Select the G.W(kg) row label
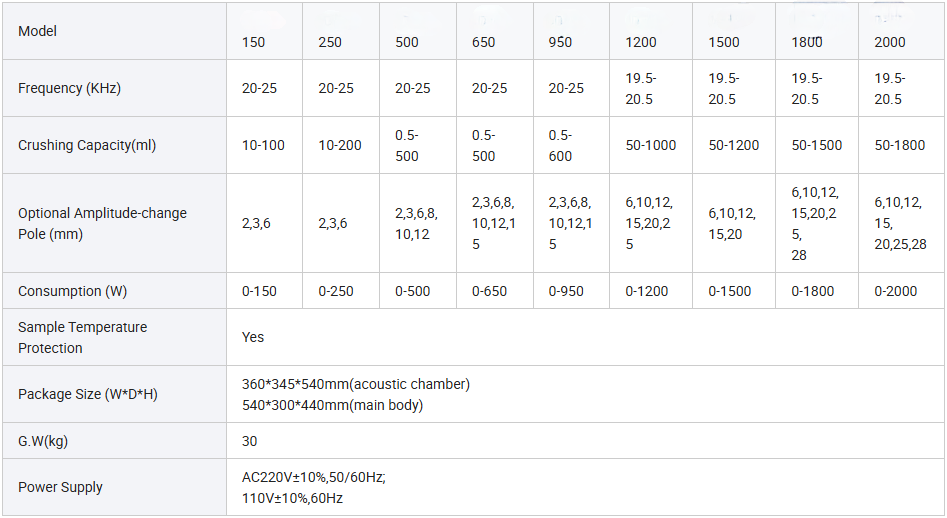Screen dimensions: 947x518 (43, 440)
